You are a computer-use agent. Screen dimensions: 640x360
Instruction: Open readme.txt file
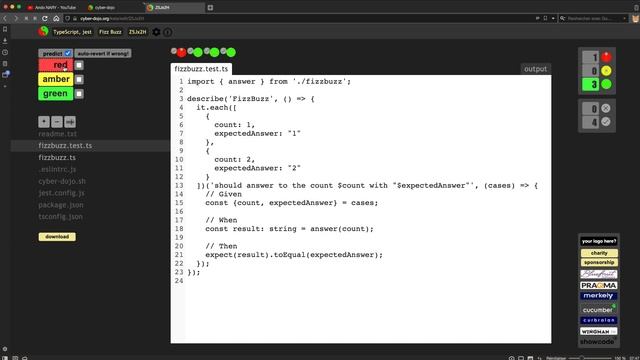click(x=58, y=134)
